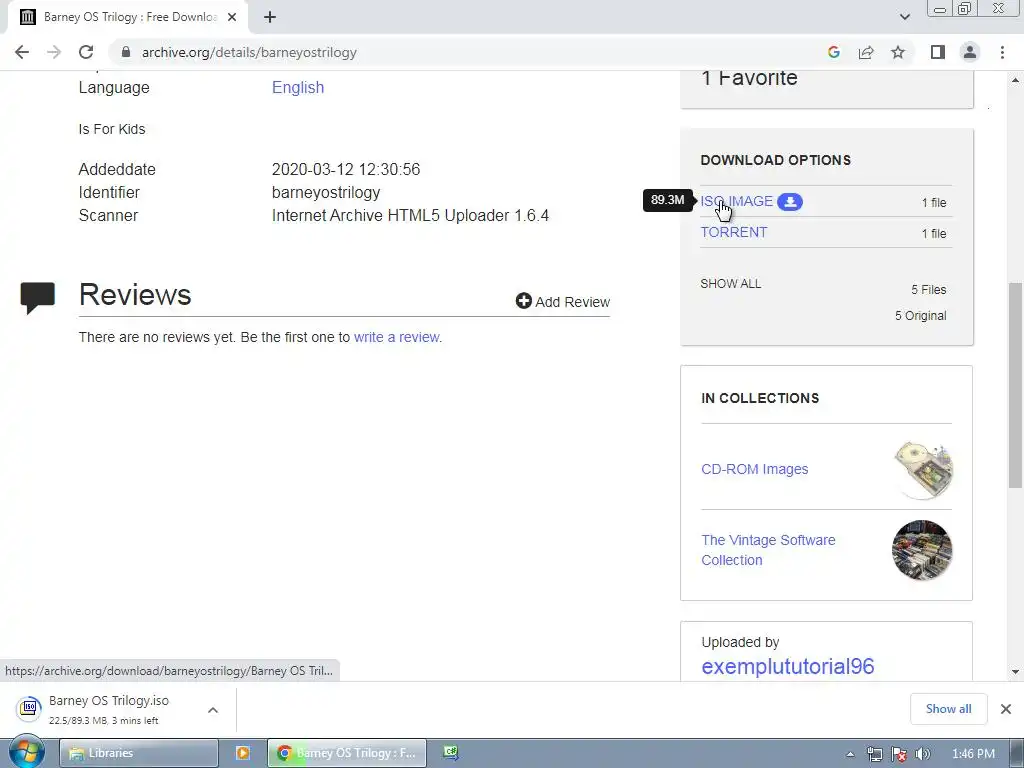Click the media player taskbar icon

pos(242,753)
